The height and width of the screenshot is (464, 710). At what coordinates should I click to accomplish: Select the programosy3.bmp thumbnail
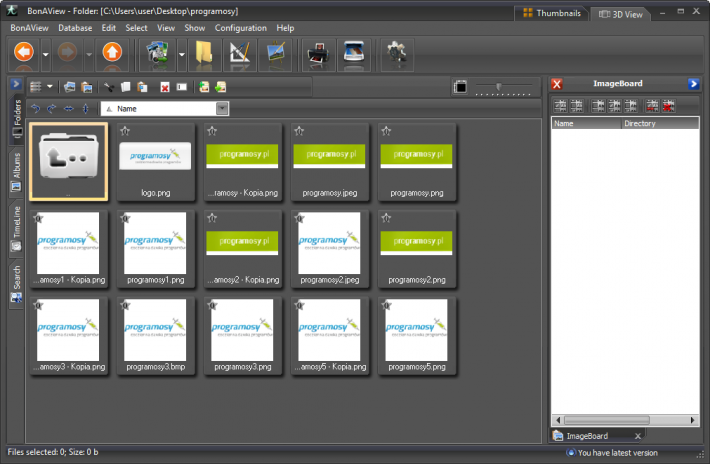(x=155, y=336)
